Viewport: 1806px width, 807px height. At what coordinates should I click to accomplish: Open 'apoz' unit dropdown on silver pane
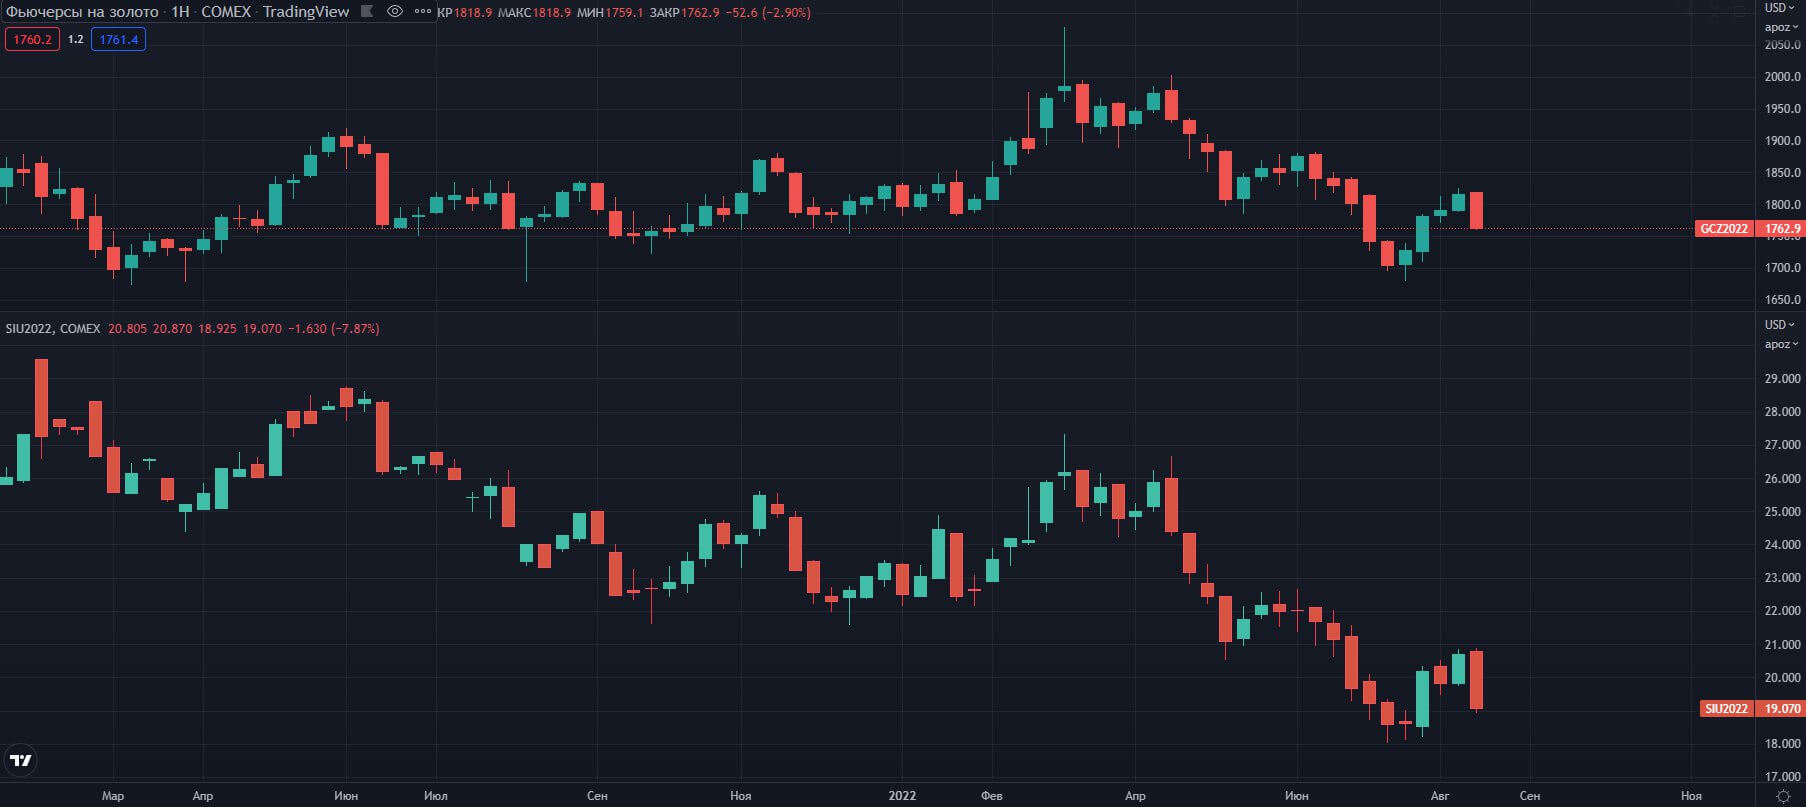pos(1781,344)
